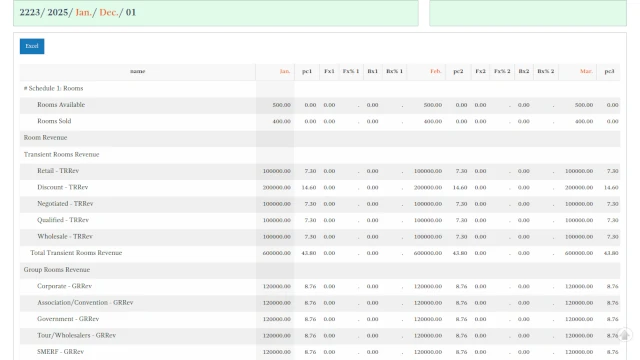Select the Transient Rooms Revenue group row
640x360 pixels.
click(320, 155)
